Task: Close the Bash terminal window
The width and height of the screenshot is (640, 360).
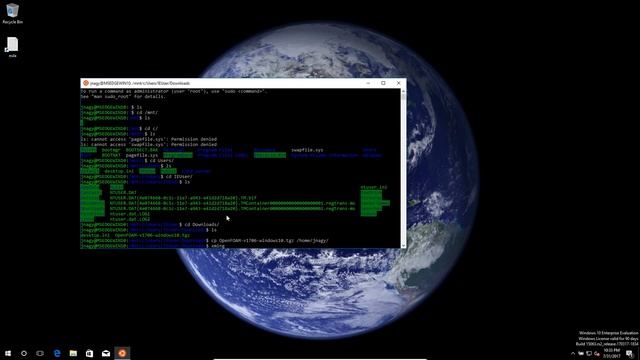Action: click(x=398, y=83)
